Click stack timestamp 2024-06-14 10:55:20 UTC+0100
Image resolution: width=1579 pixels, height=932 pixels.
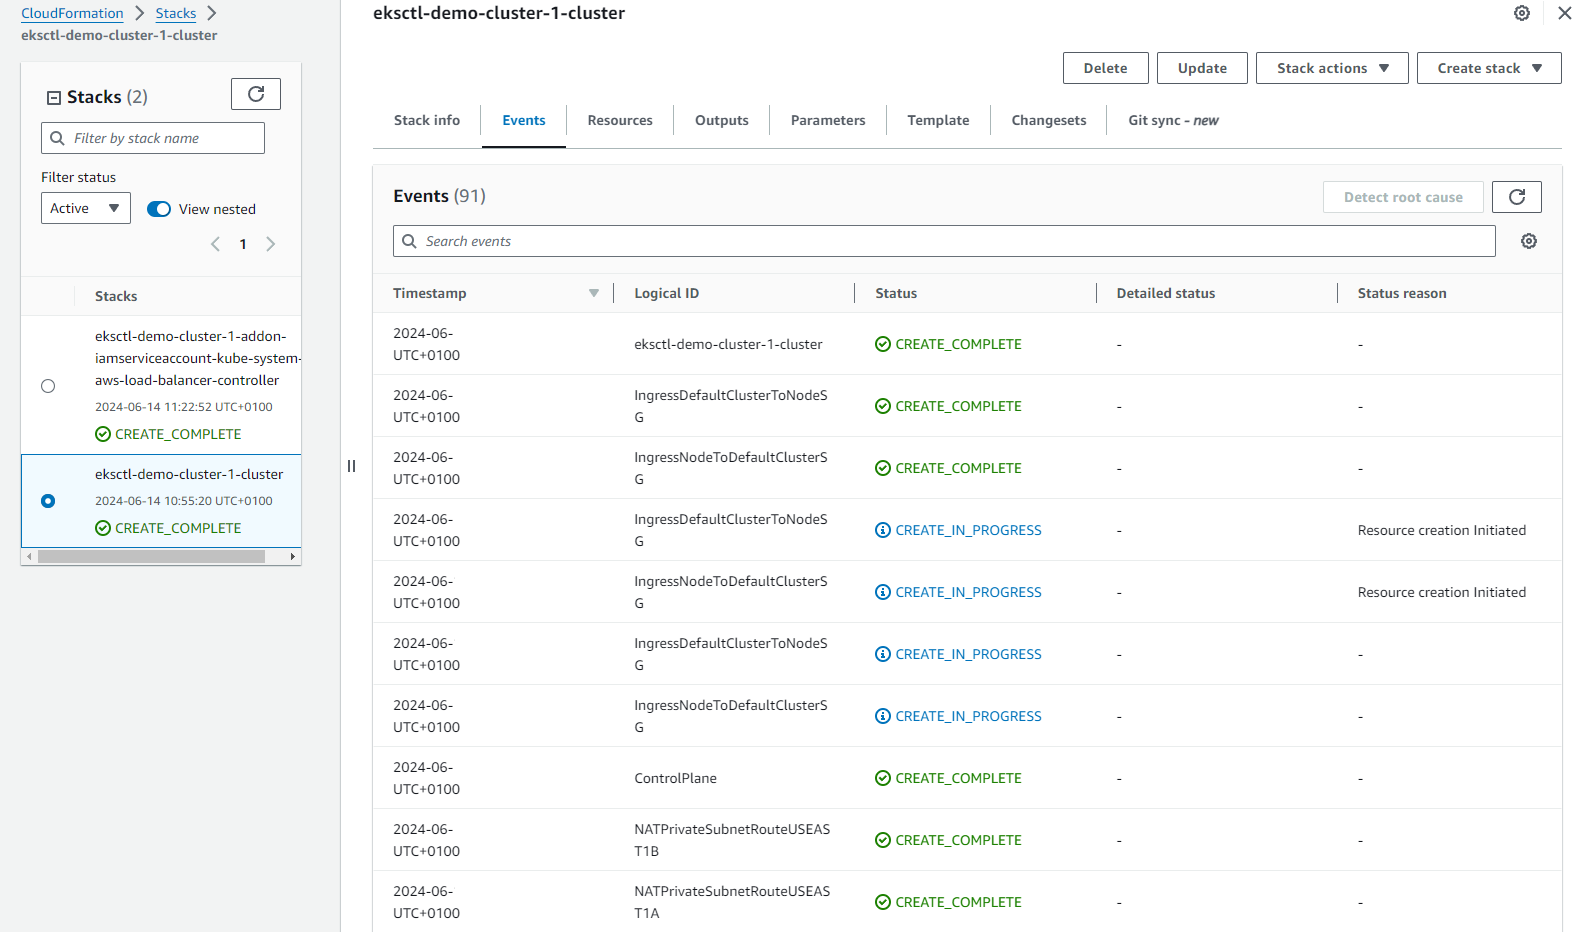(x=184, y=501)
